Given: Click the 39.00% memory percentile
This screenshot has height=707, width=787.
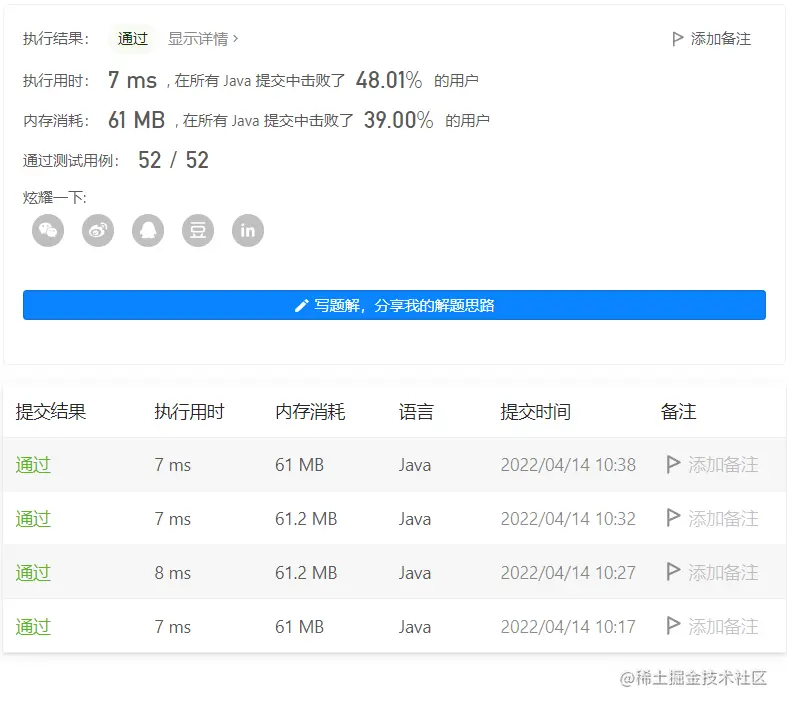Looking at the screenshot, I should point(399,120).
